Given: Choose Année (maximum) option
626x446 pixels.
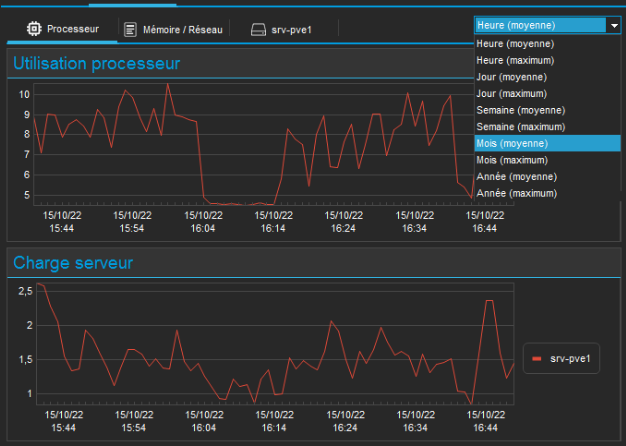Looking at the screenshot, I should click(x=547, y=193).
